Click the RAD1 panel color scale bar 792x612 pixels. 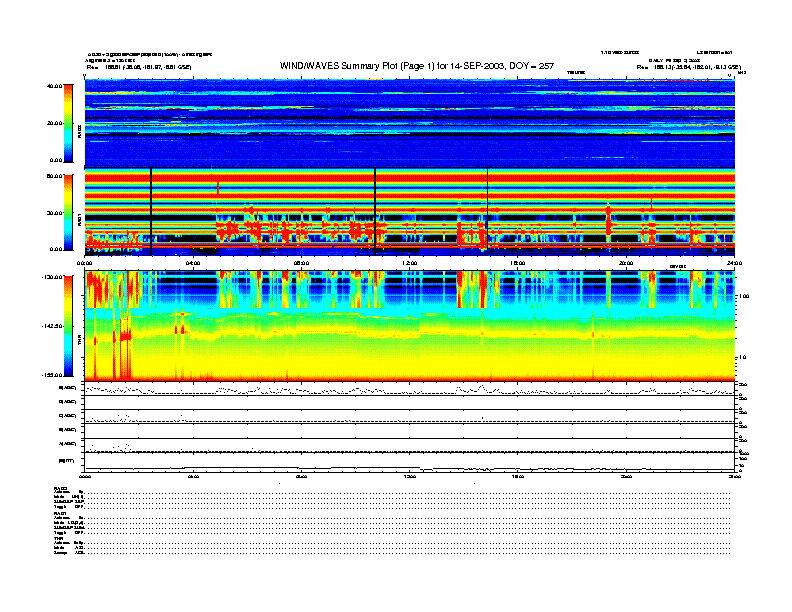(68, 213)
